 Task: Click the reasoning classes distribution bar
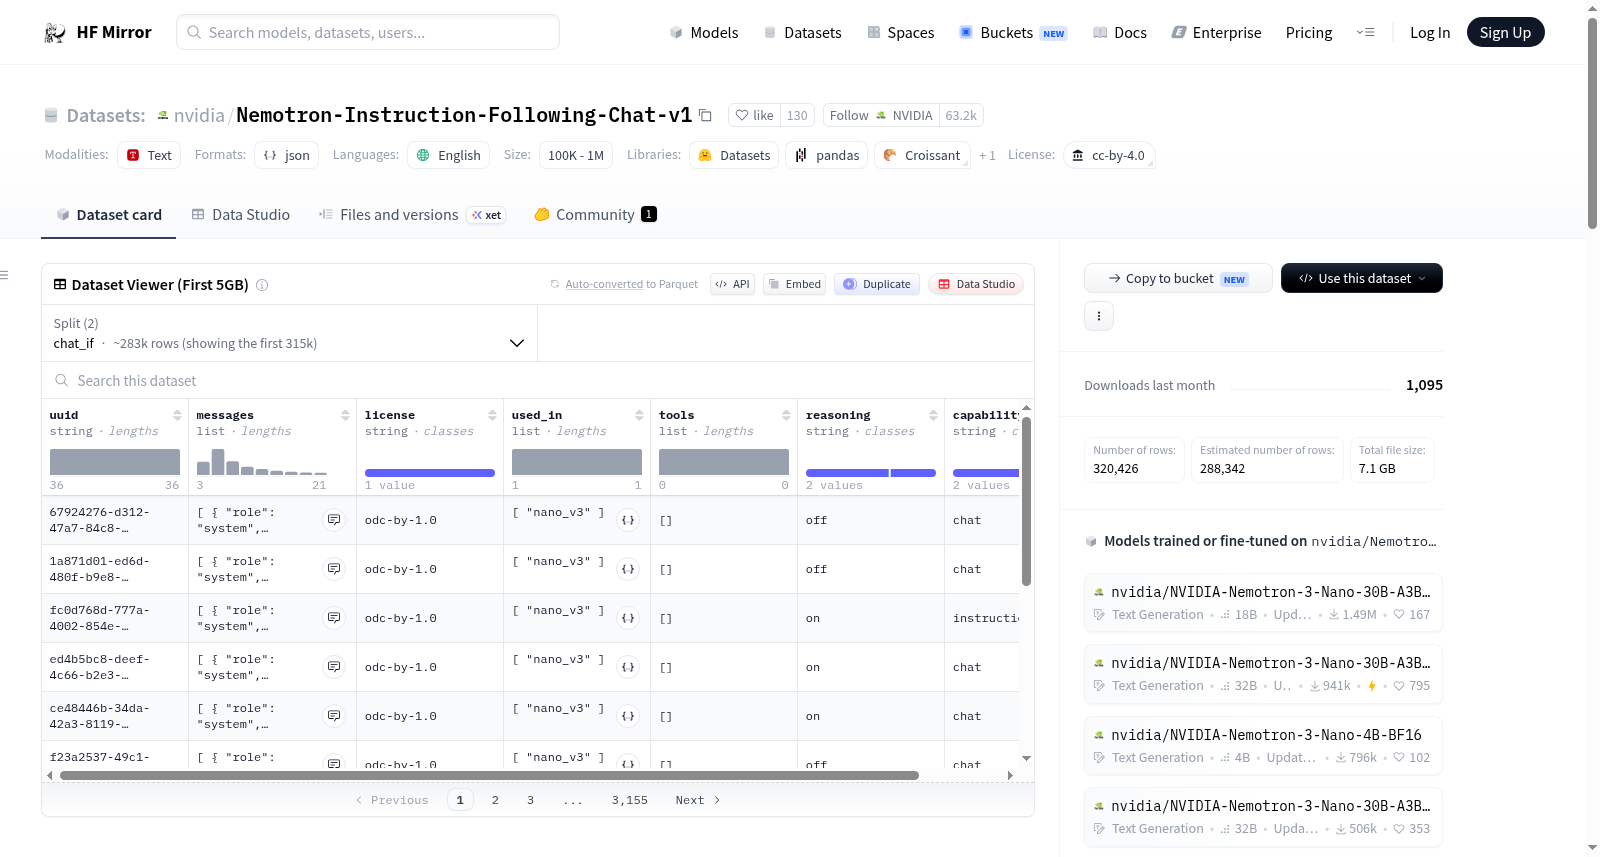[x=870, y=473]
